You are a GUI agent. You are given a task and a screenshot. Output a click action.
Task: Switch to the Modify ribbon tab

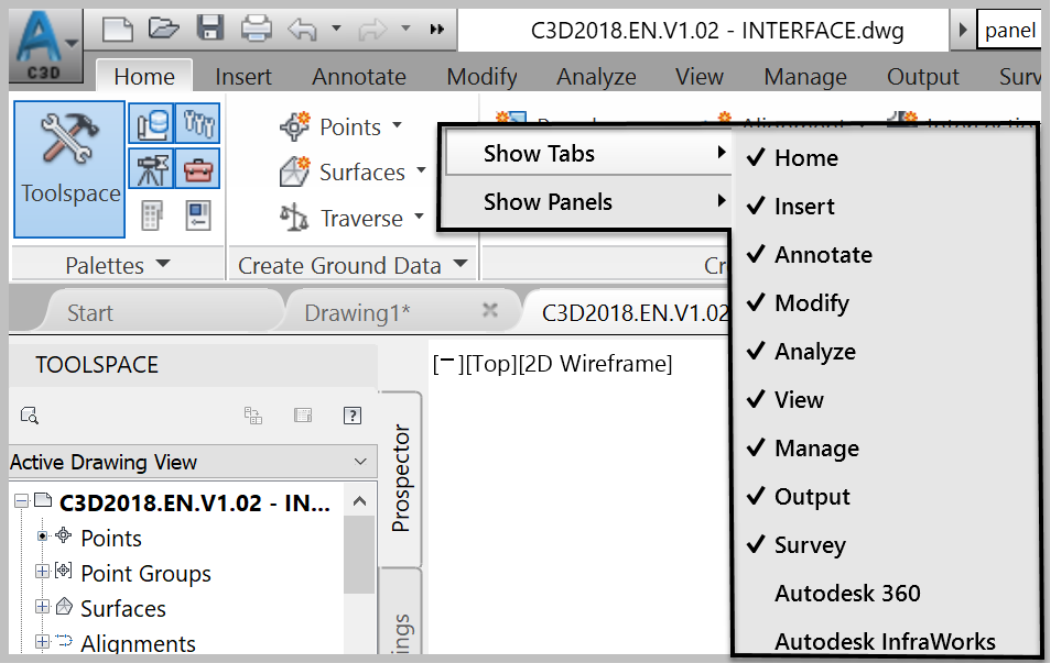click(x=482, y=76)
